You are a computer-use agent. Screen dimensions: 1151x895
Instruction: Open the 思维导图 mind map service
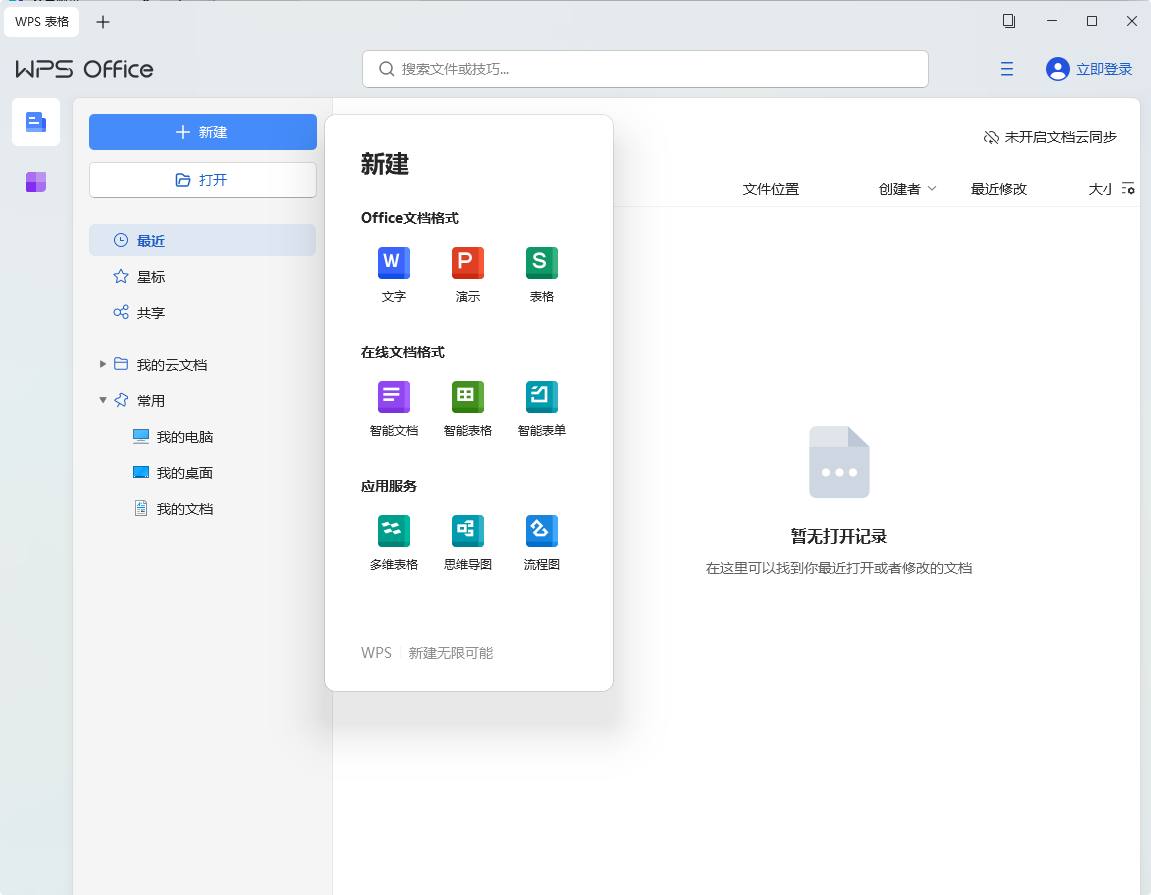(468, 543)
